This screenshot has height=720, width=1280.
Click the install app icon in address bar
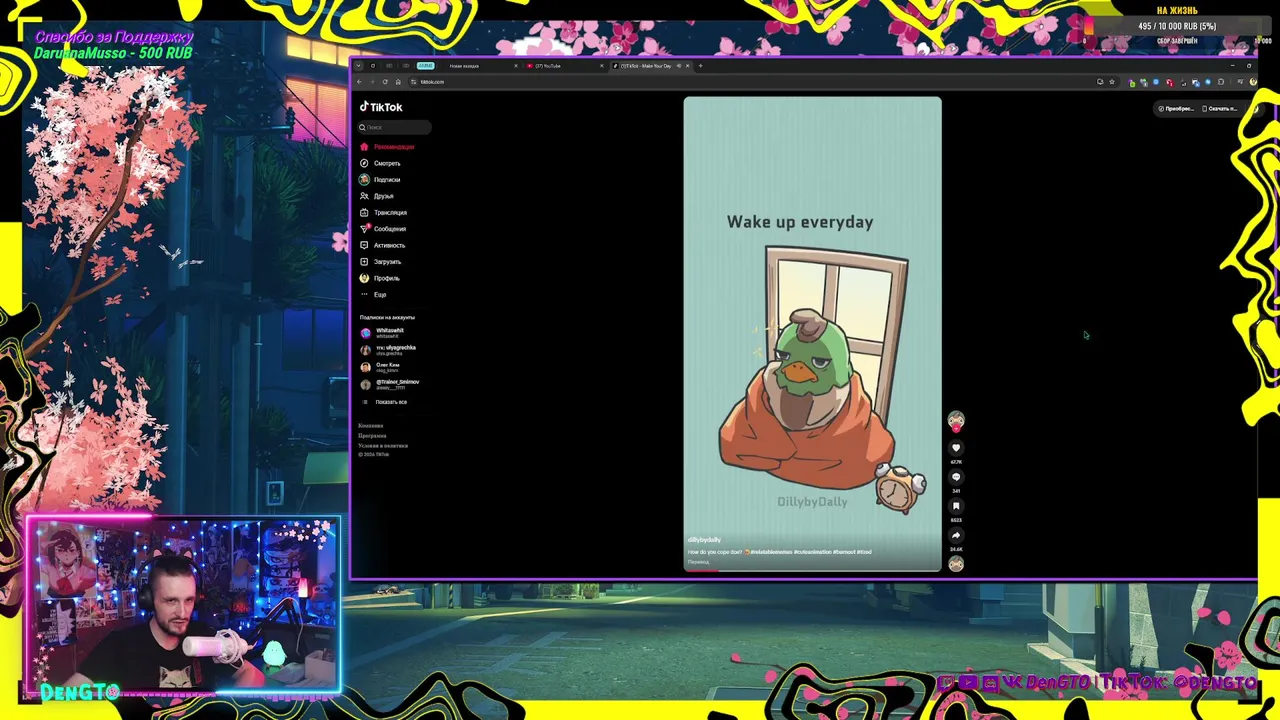(1100, 82)
